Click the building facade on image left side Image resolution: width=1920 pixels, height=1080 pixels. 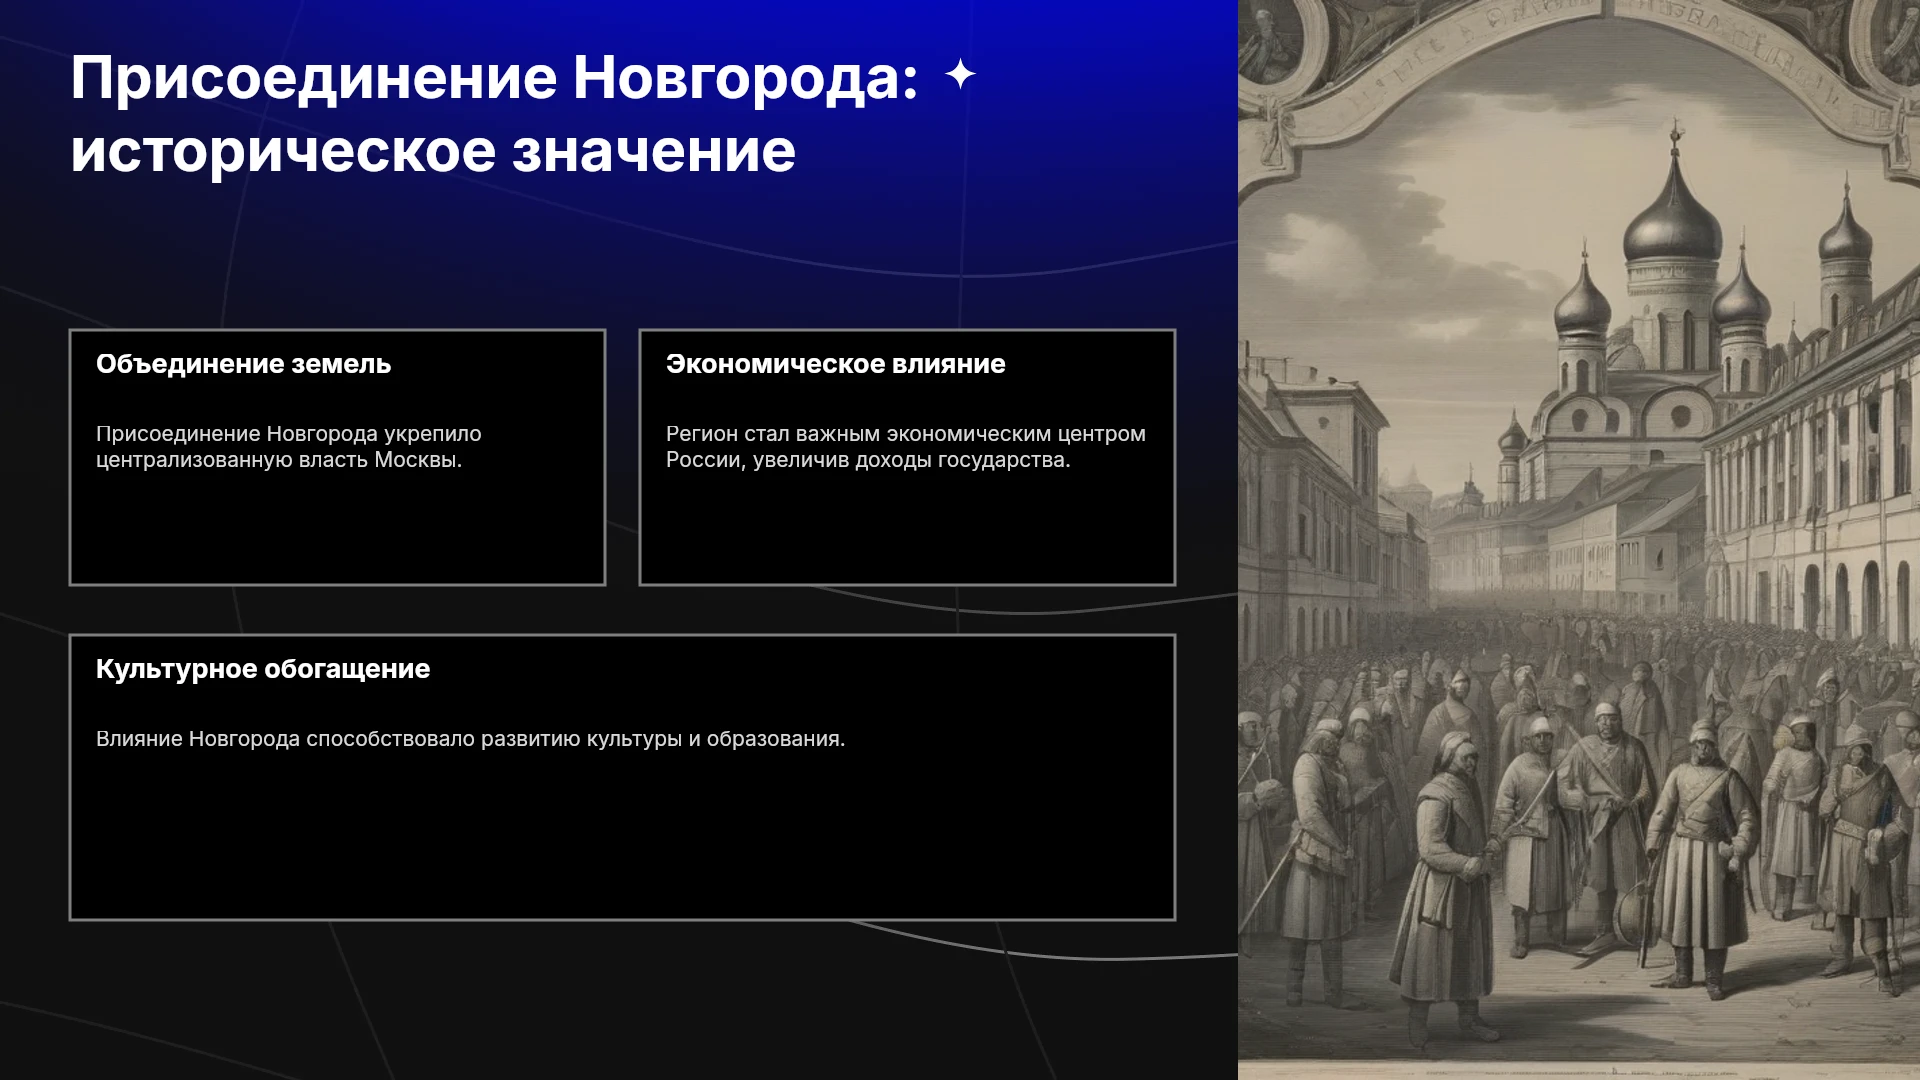pos(1310,500)
